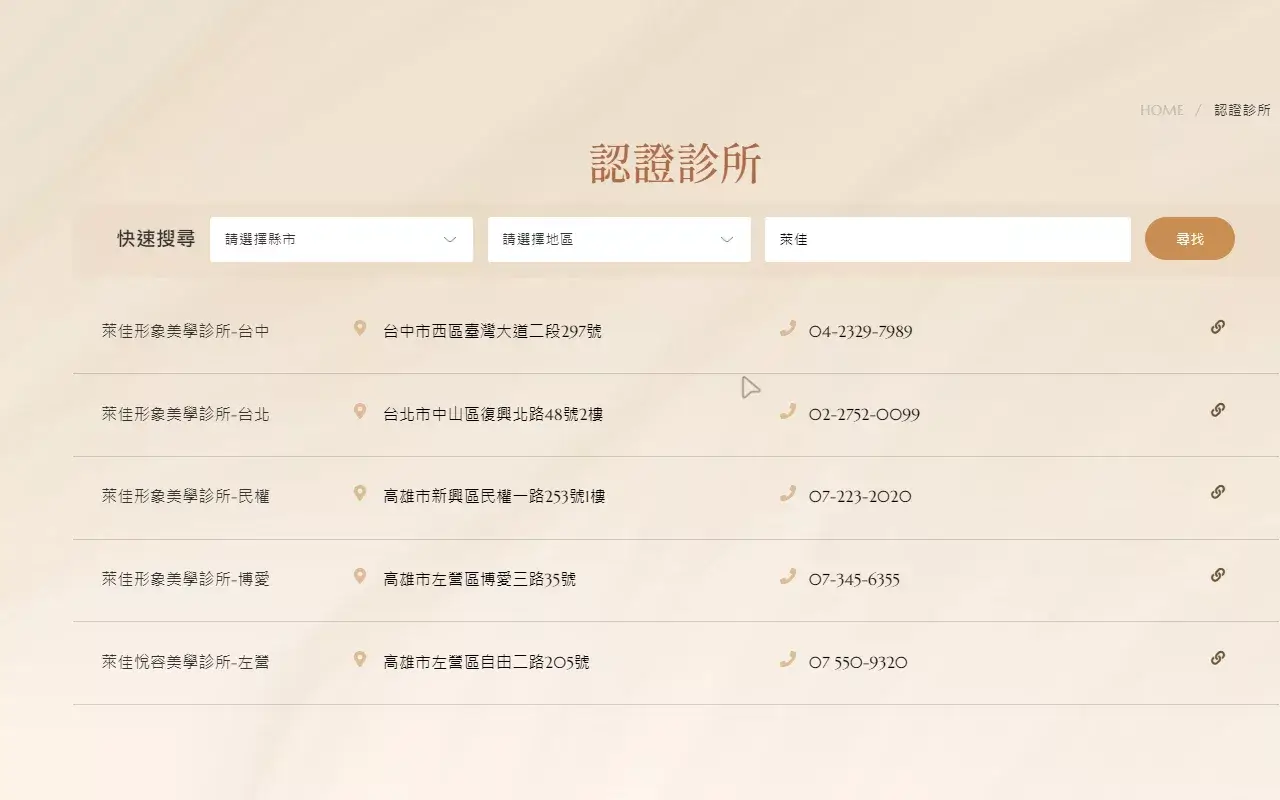The image size is (1280, 800).
Task: Click phone icon beside 07 550-9320
Action: (788, 659)
